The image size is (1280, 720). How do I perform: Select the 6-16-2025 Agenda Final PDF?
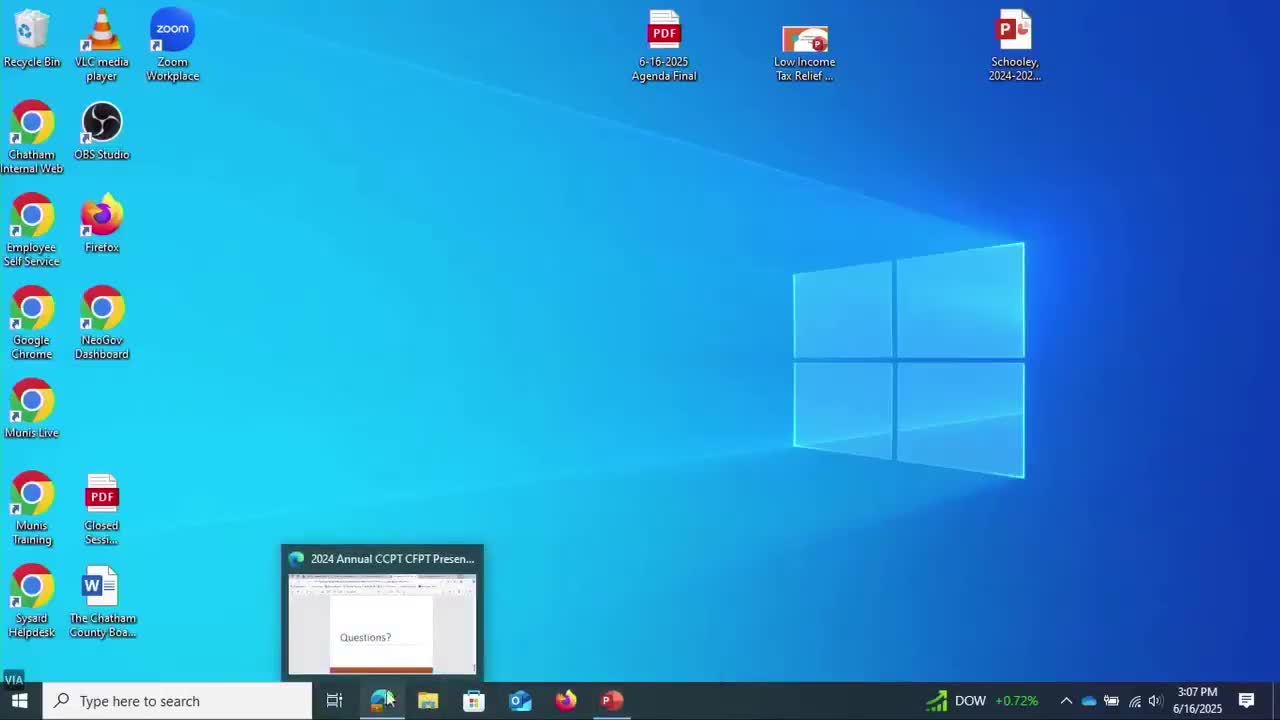(664, 45)
